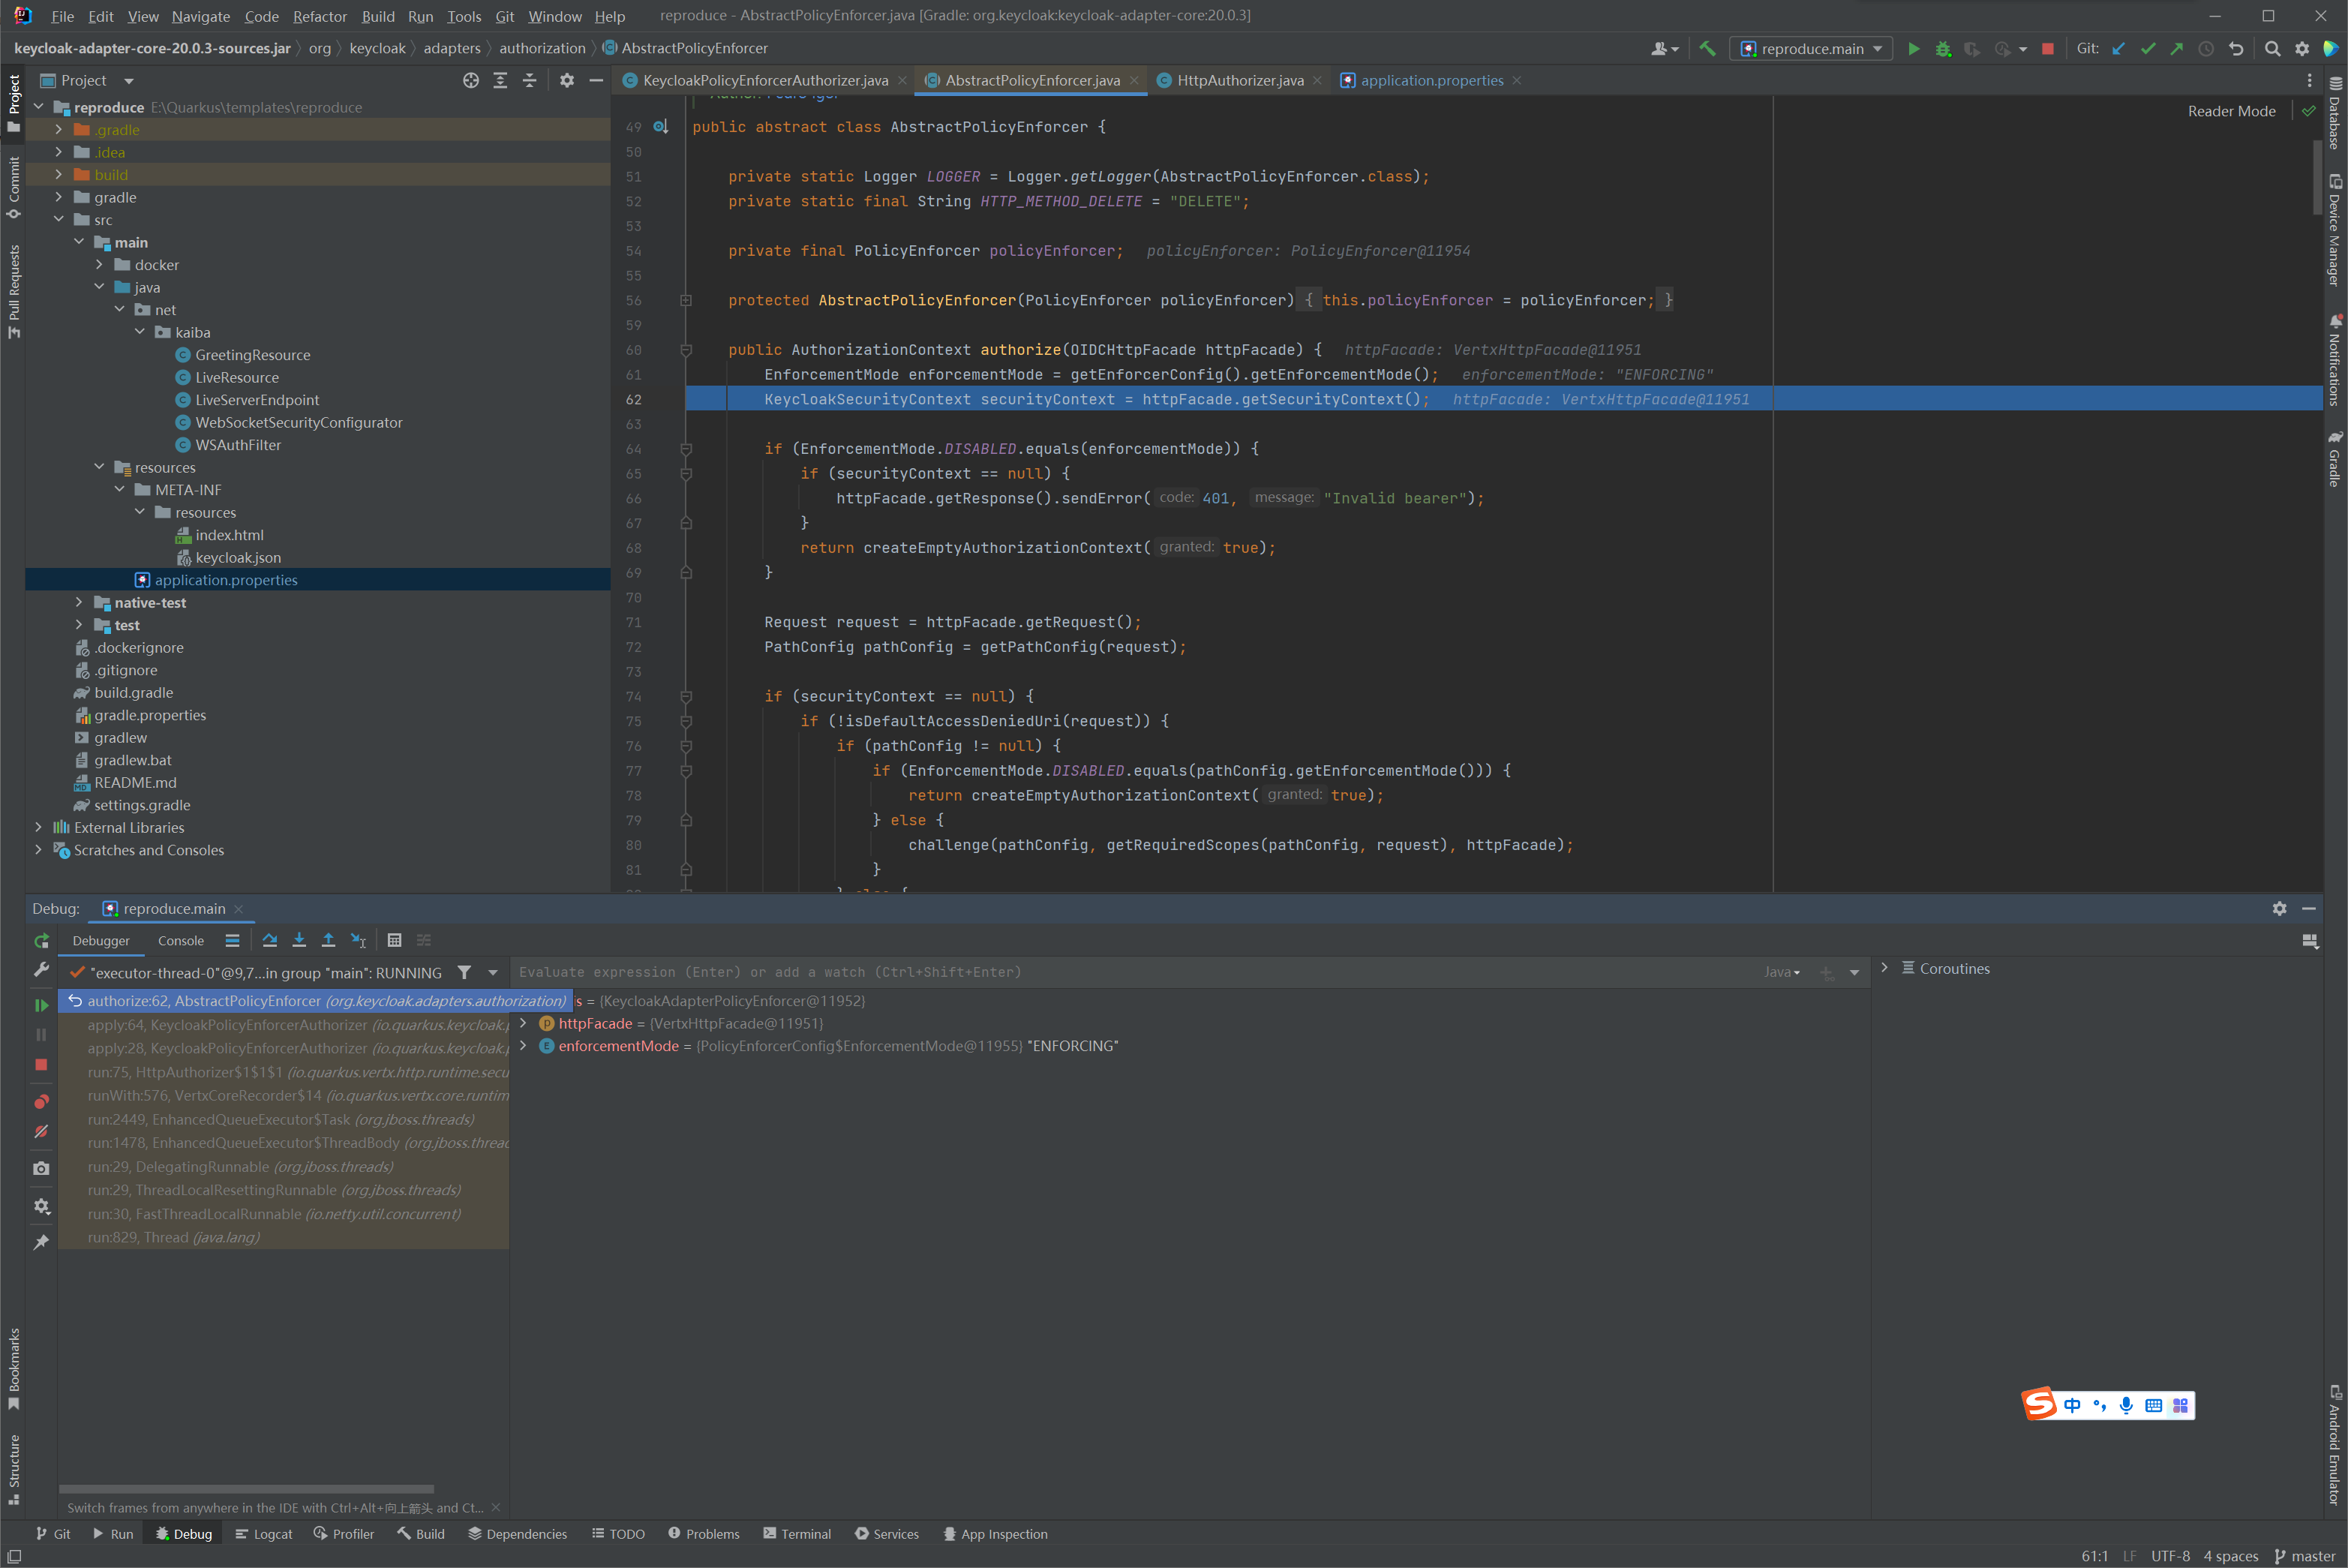Screen dimensions: 2348x1568
Task: Toggle the Sogou Chinese input mode
Action: (x=2071, y=1405)
